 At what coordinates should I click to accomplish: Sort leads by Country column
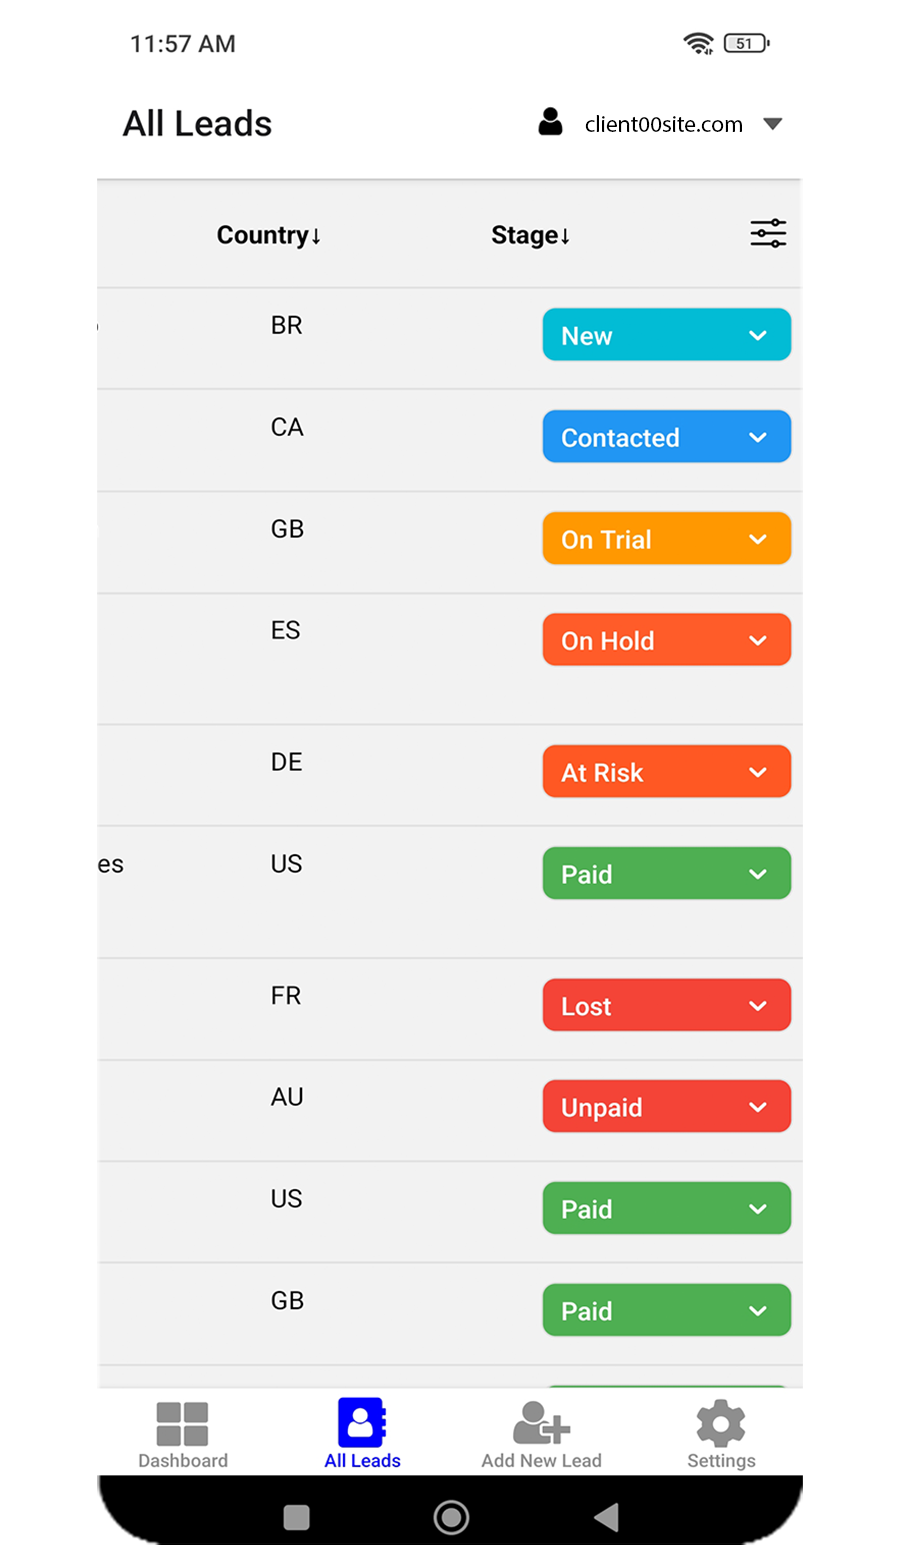pyautogui.click(x=268, y=235)
